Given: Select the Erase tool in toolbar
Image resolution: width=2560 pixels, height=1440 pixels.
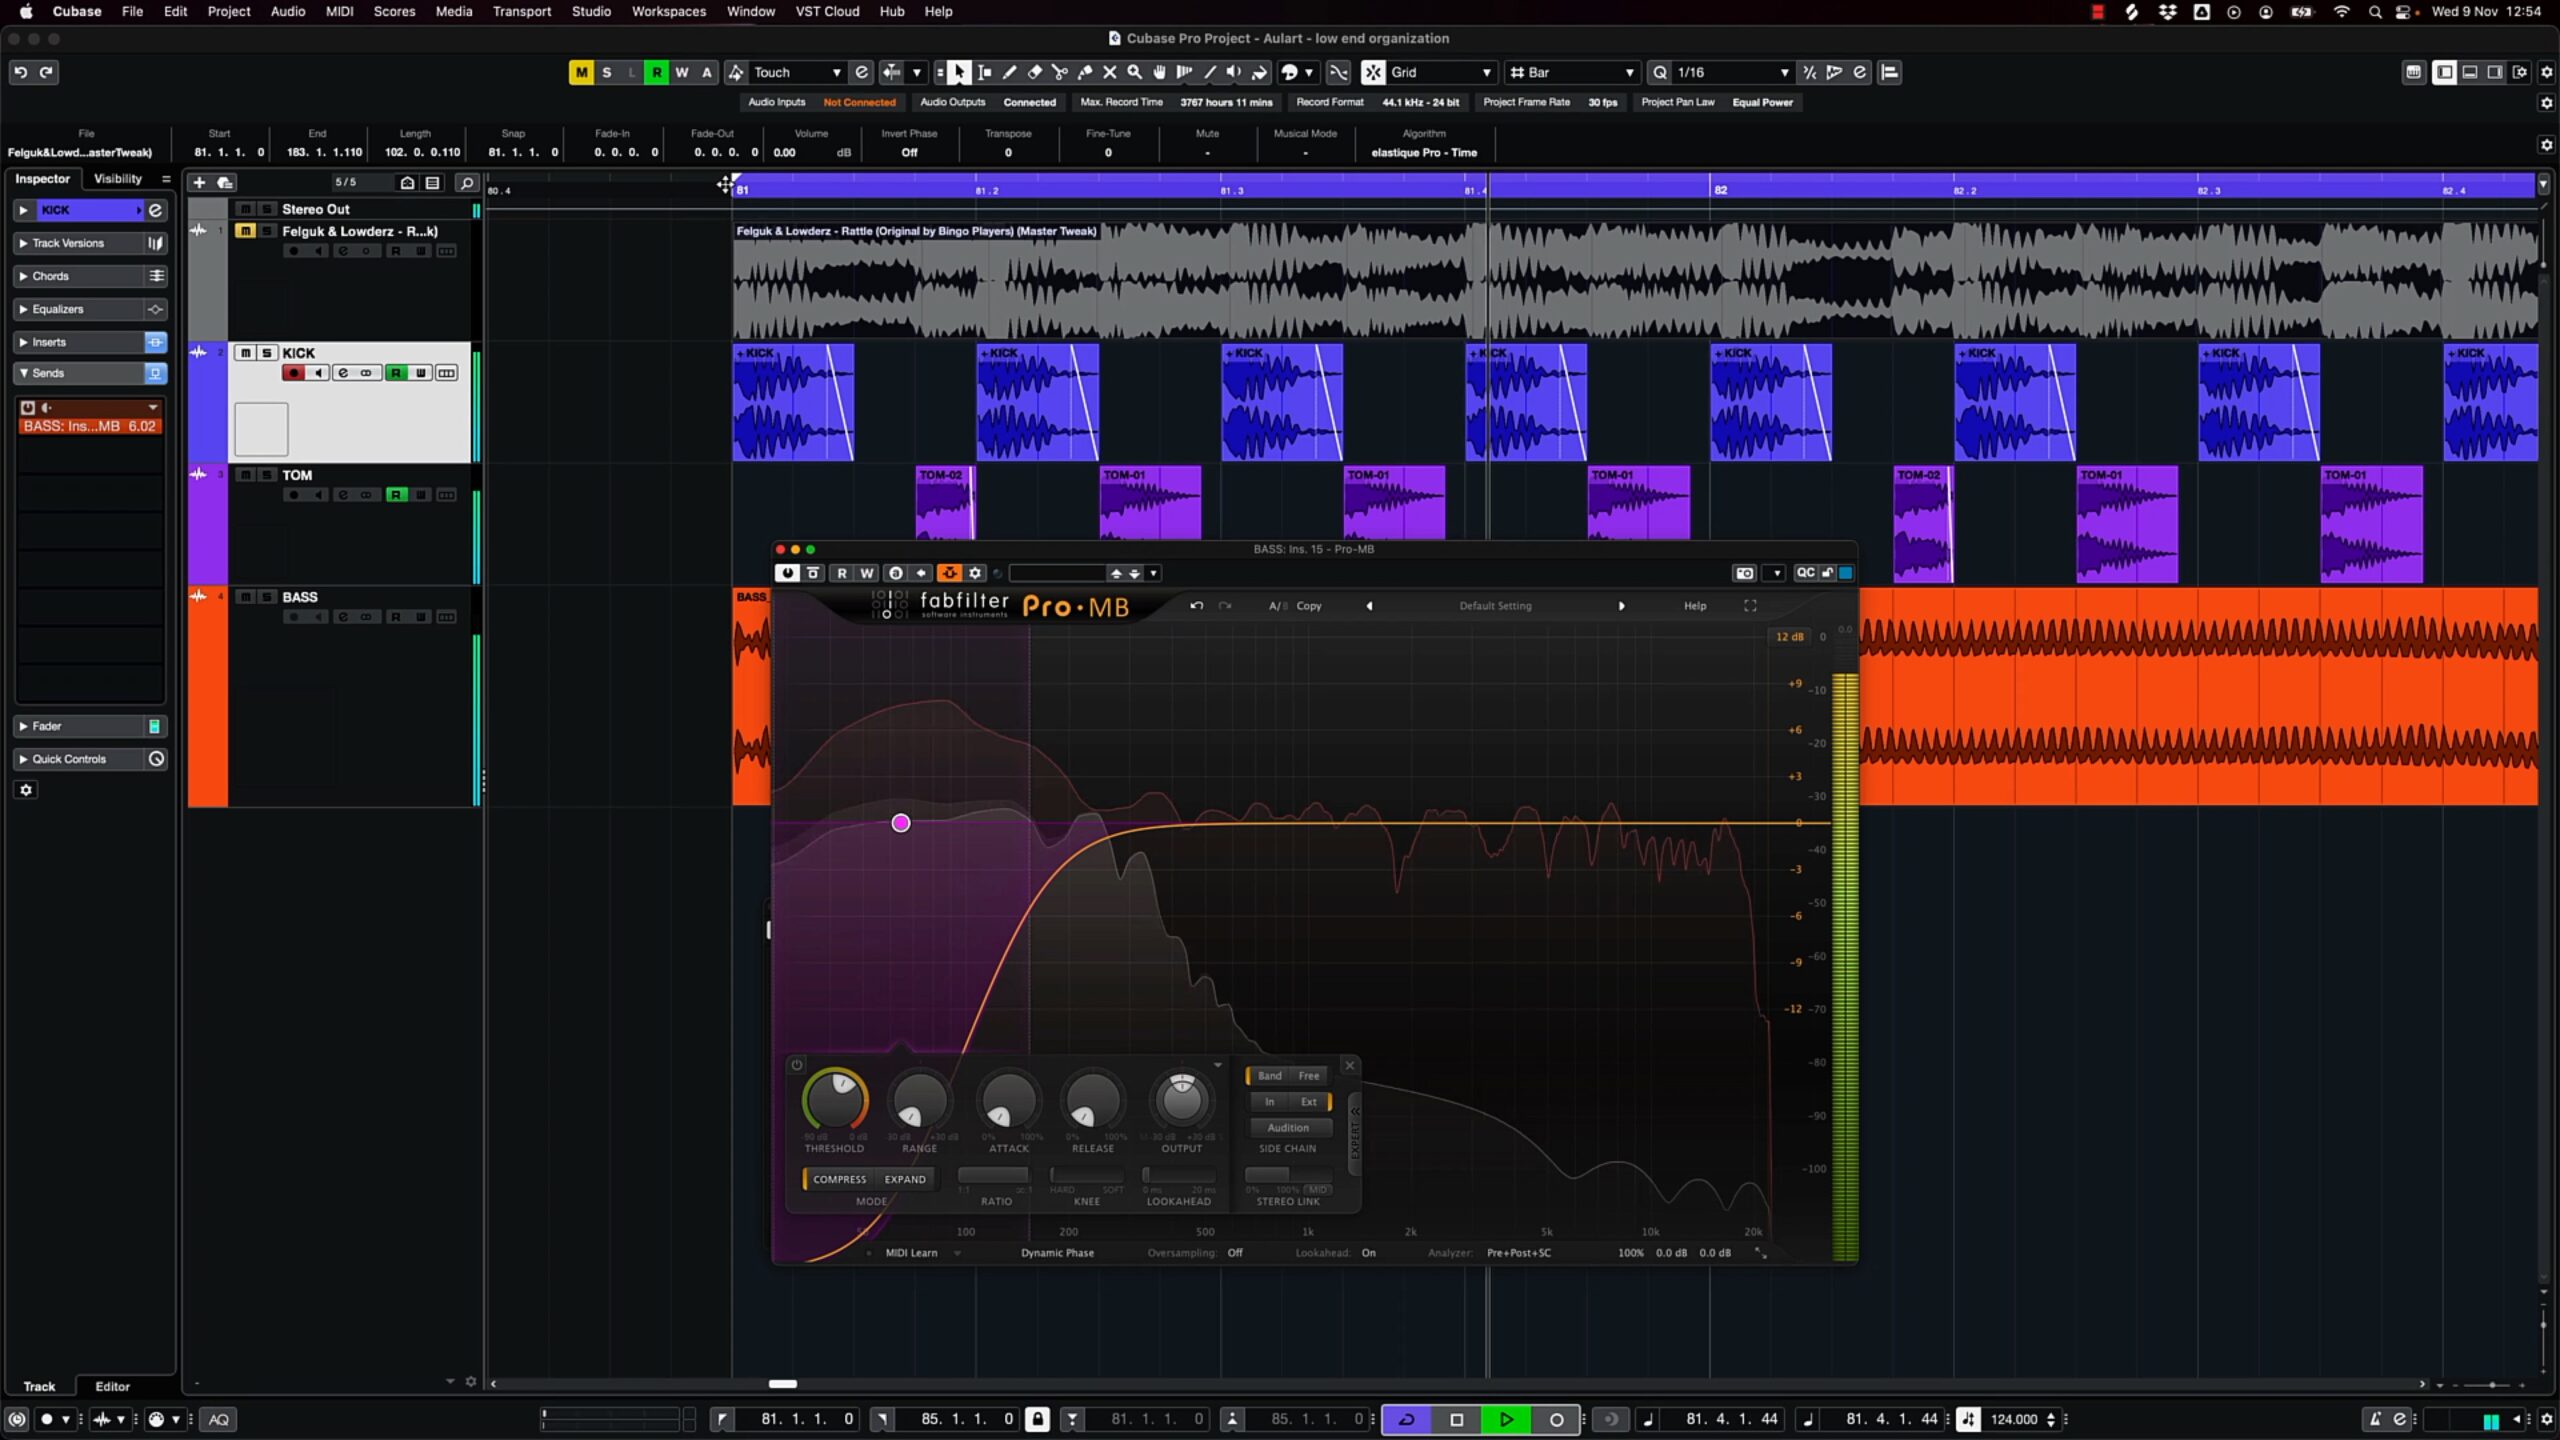Looking at the screenshot, I should 1034,72.
